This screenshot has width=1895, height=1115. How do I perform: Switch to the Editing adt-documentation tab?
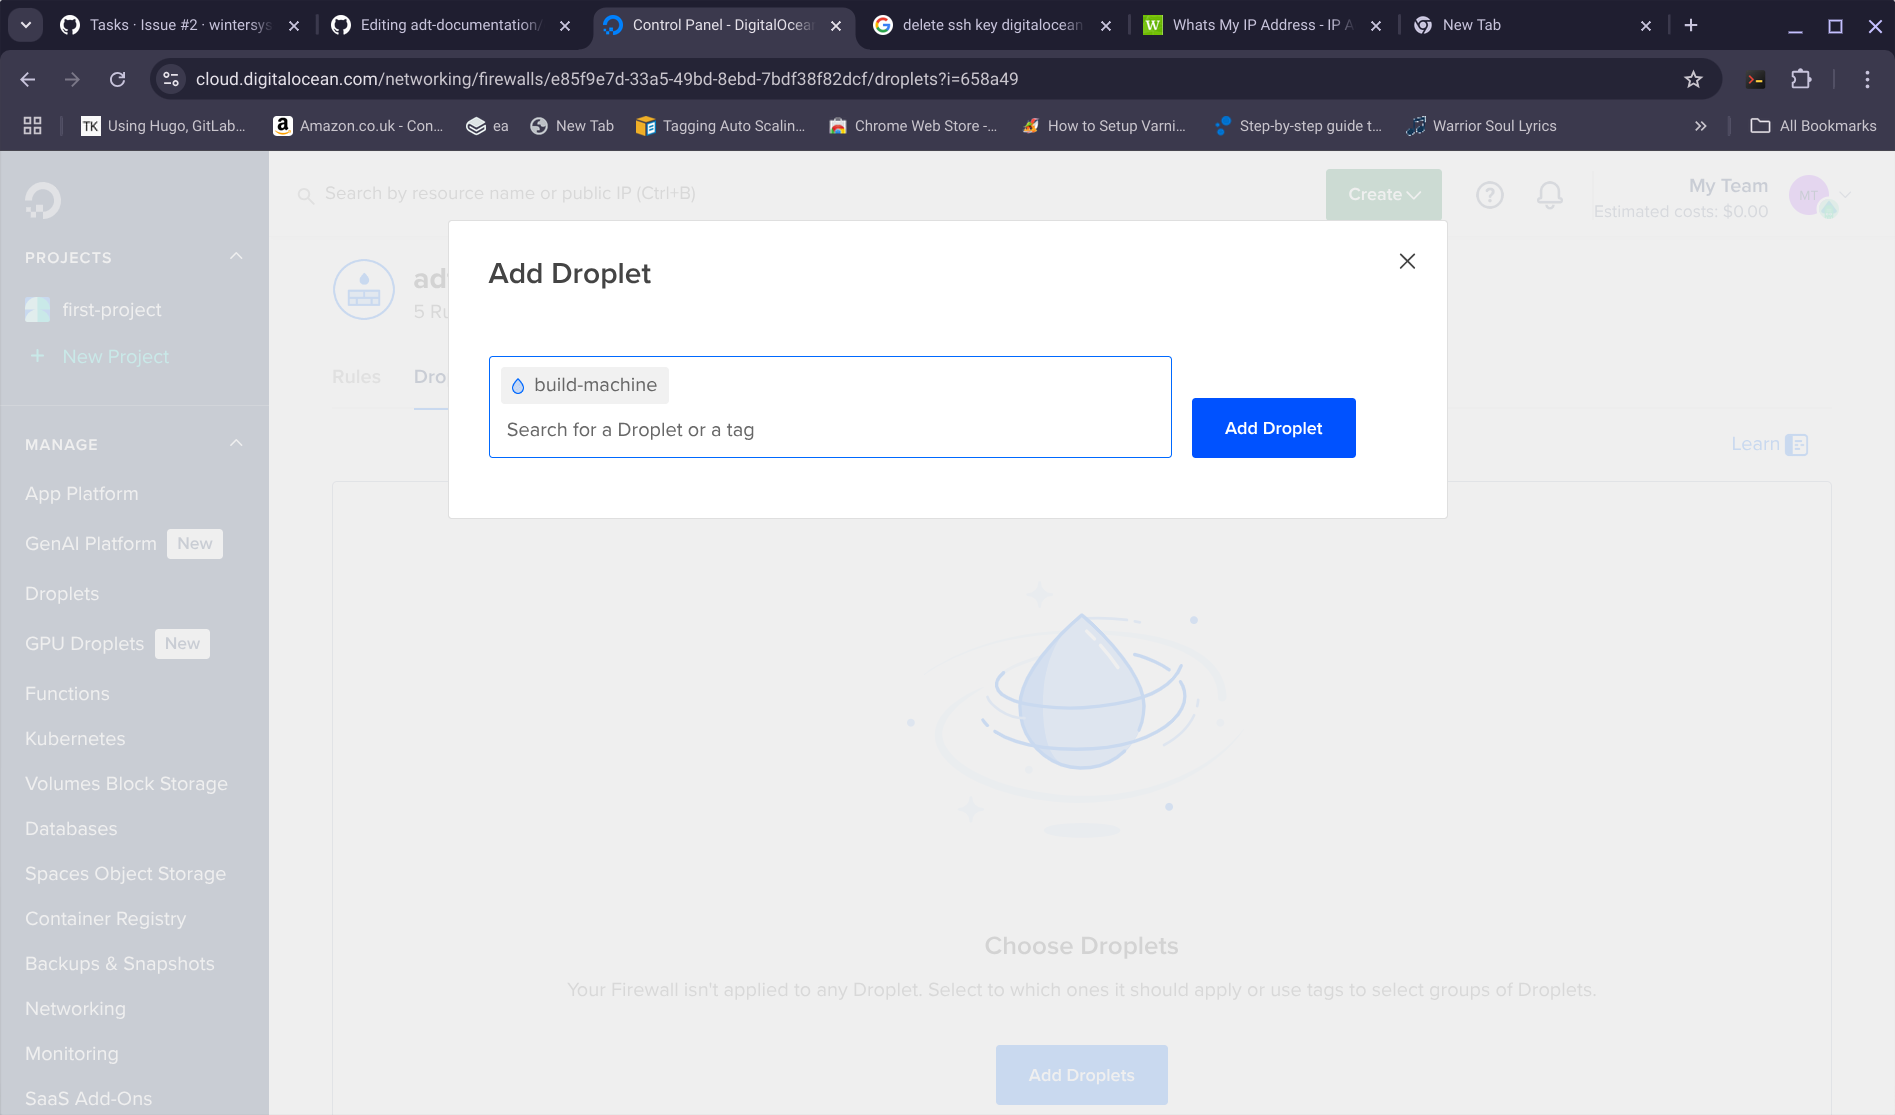[449, 25]
